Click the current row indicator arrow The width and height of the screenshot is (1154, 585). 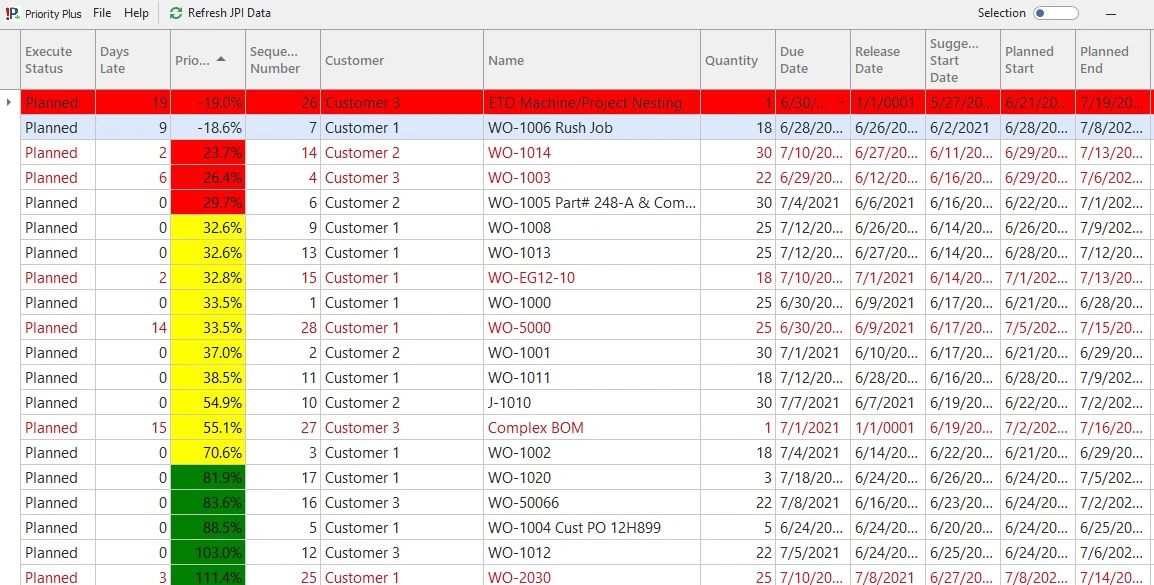[9, 102]
